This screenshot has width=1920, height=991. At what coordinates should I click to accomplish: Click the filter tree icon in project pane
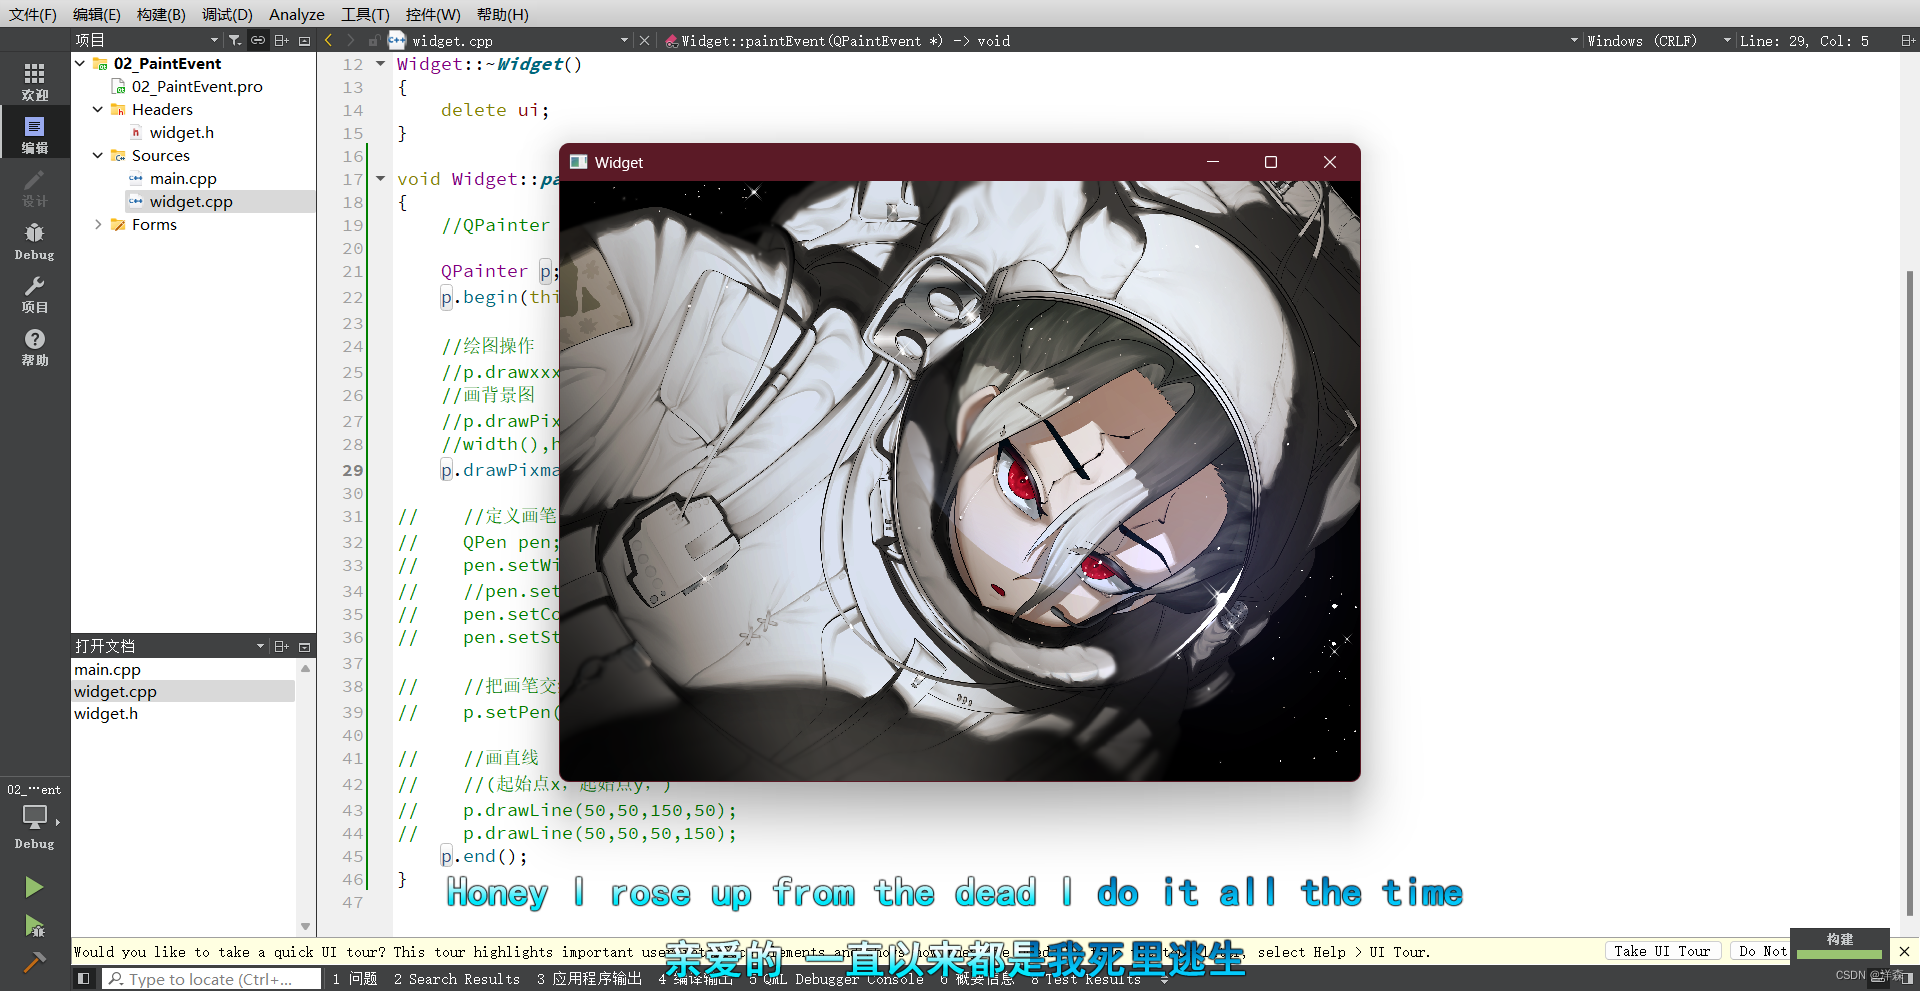click(x=235, y=40)
